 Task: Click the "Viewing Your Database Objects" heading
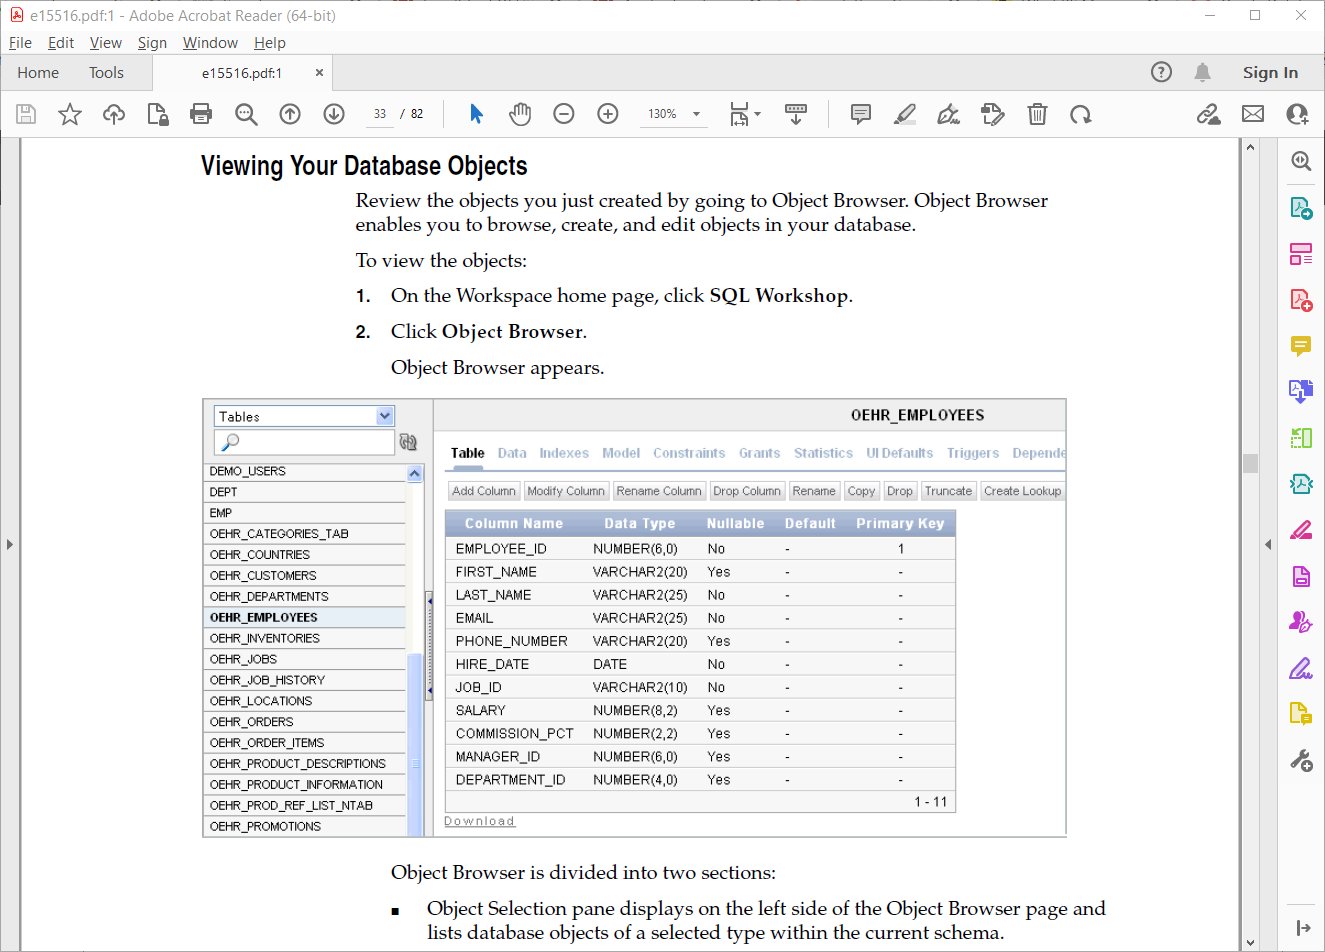click(364, 166)
